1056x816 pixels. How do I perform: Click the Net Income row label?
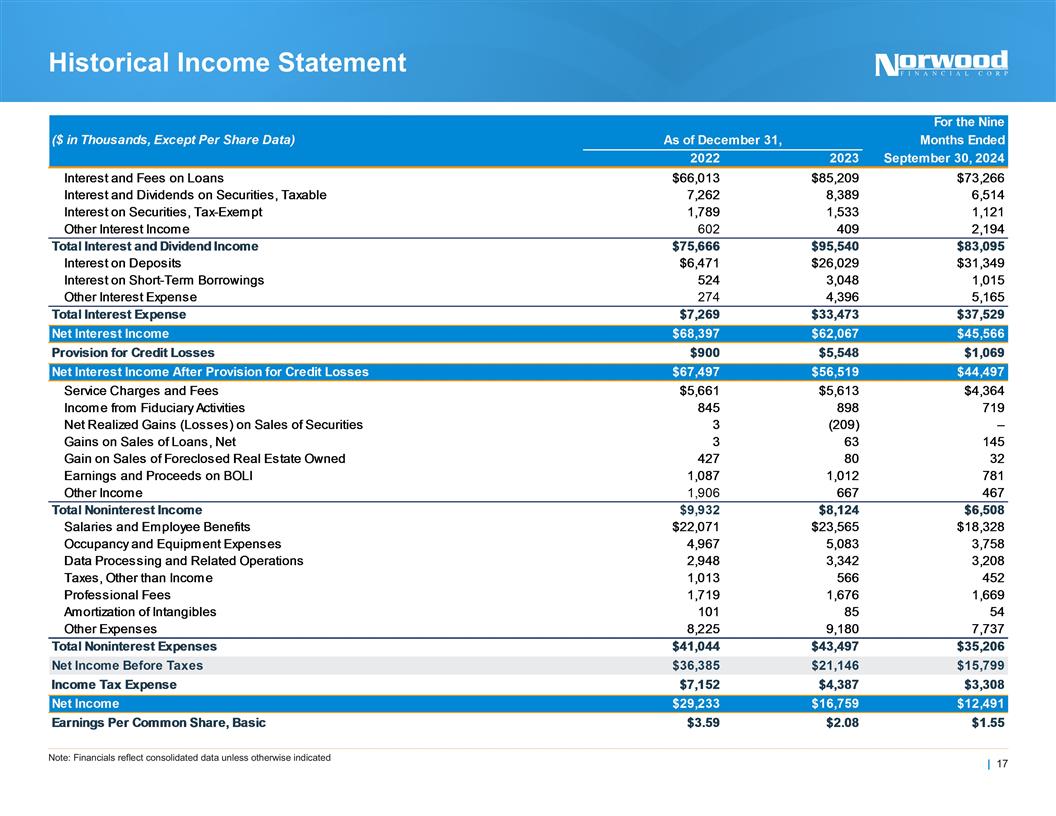coord(84,703)
